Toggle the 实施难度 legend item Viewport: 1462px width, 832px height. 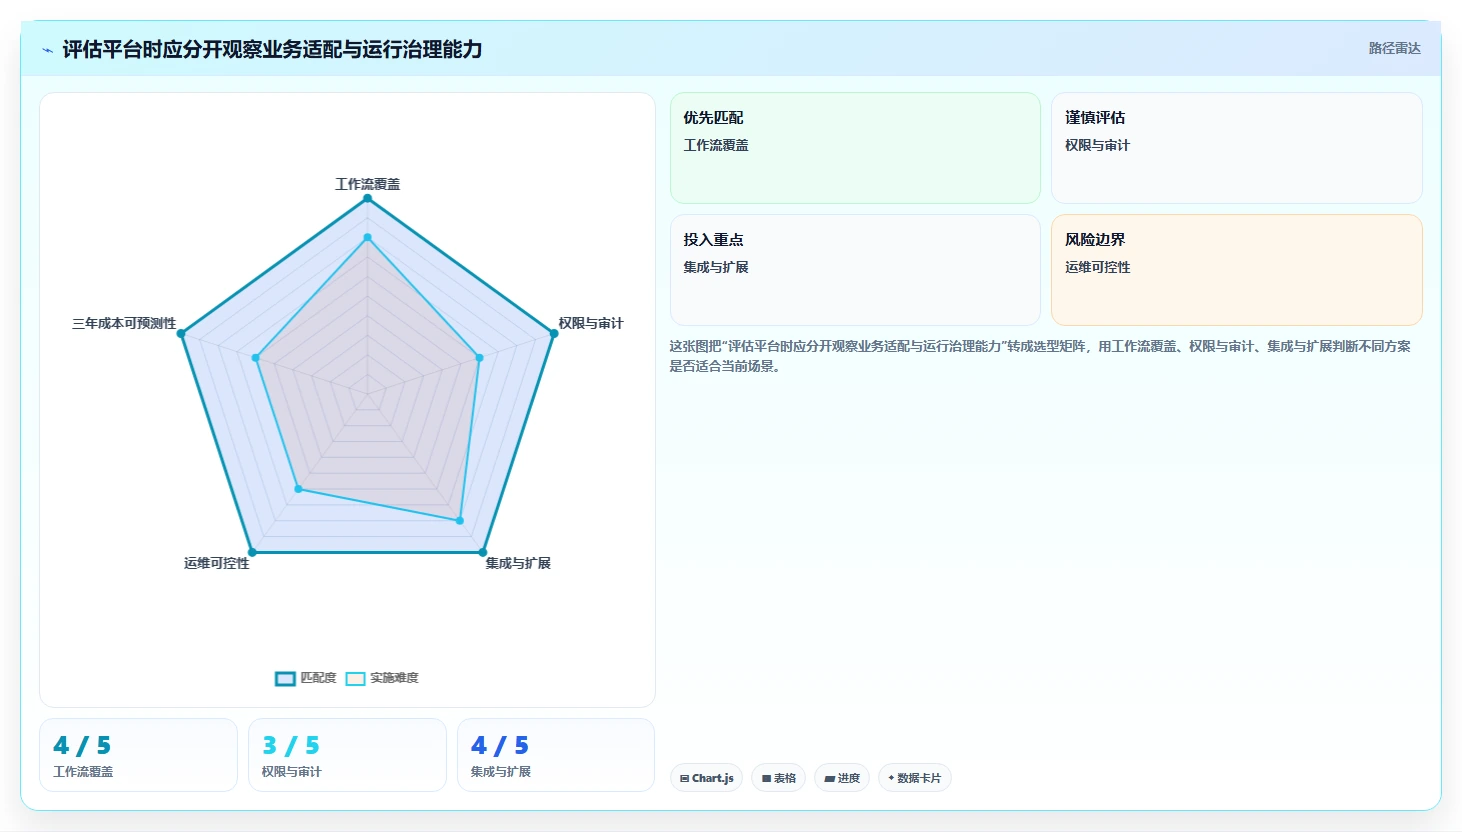382,678
